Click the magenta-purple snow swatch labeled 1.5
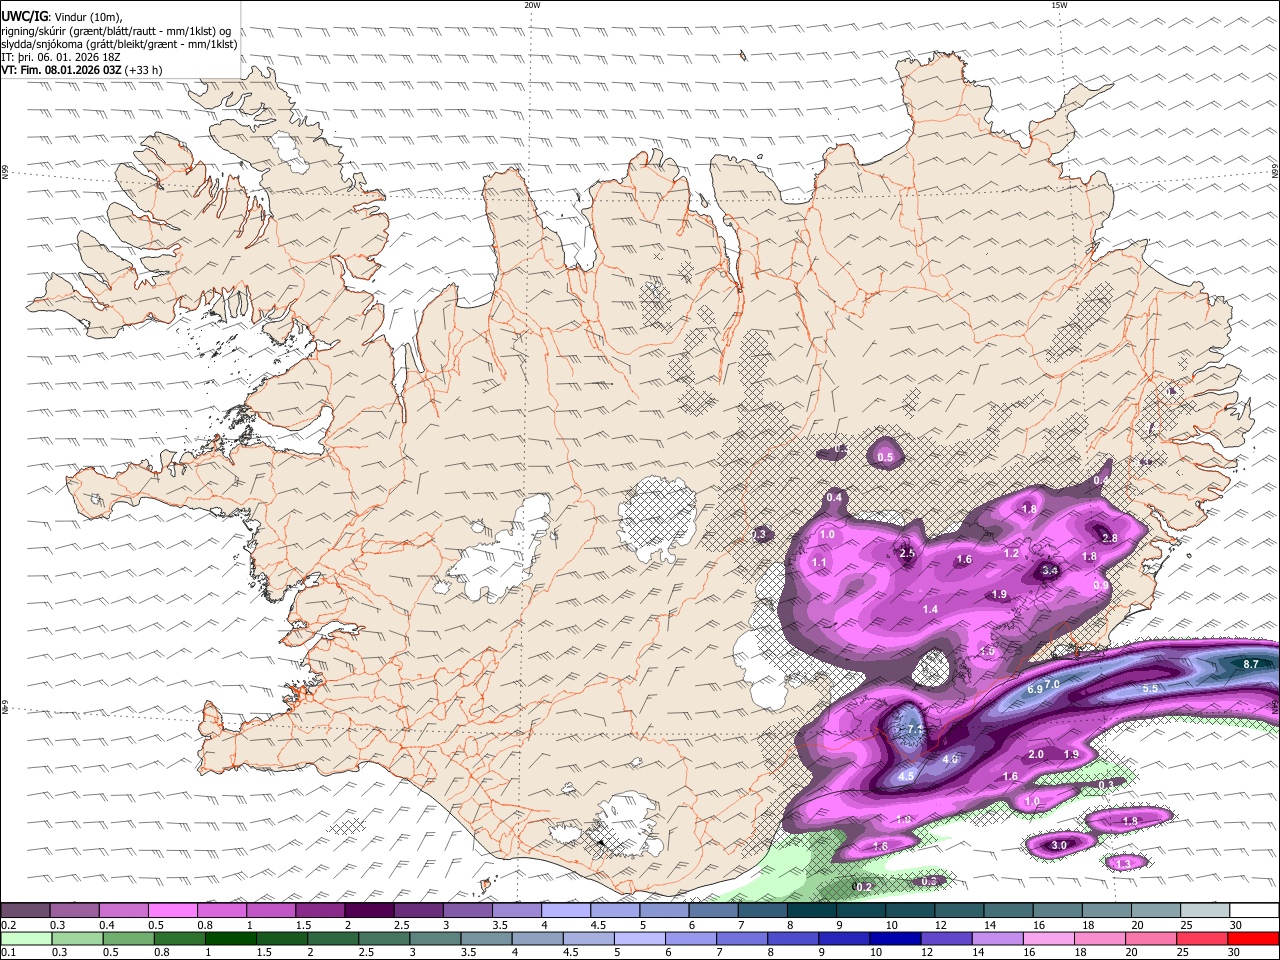 point(320,911)
